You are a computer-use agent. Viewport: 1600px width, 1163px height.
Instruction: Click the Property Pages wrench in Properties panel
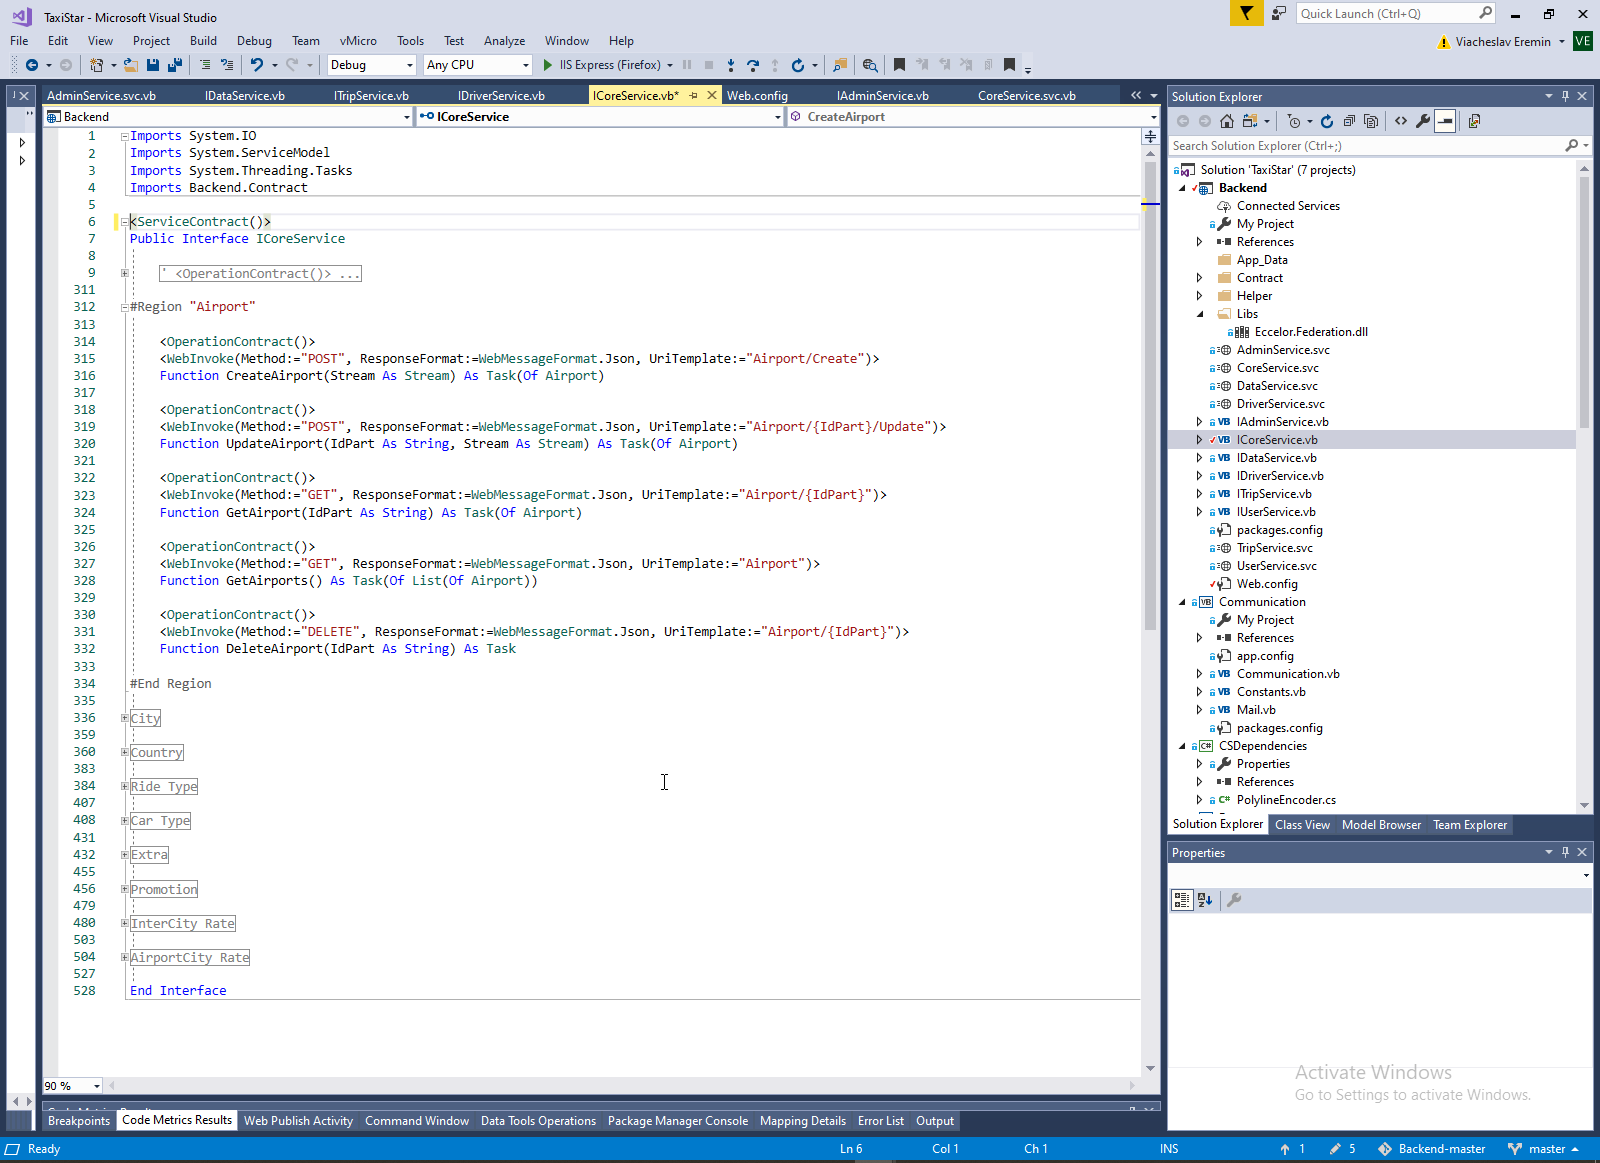click(x=1234, y=900)
